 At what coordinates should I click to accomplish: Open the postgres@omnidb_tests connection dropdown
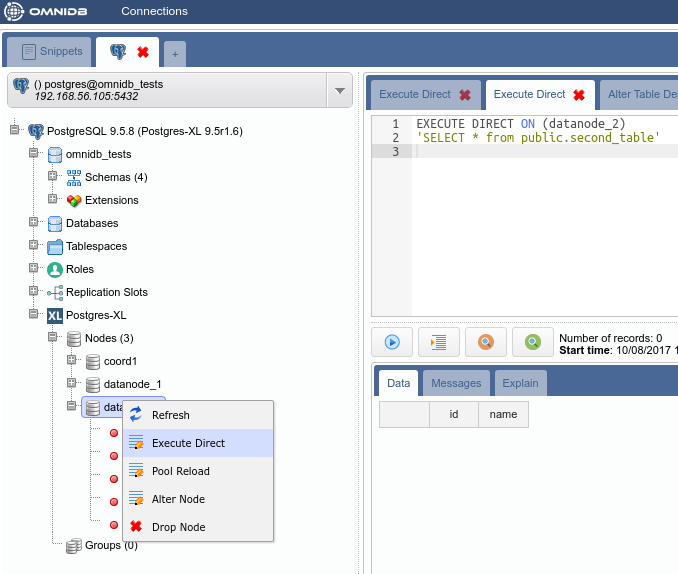340,90
